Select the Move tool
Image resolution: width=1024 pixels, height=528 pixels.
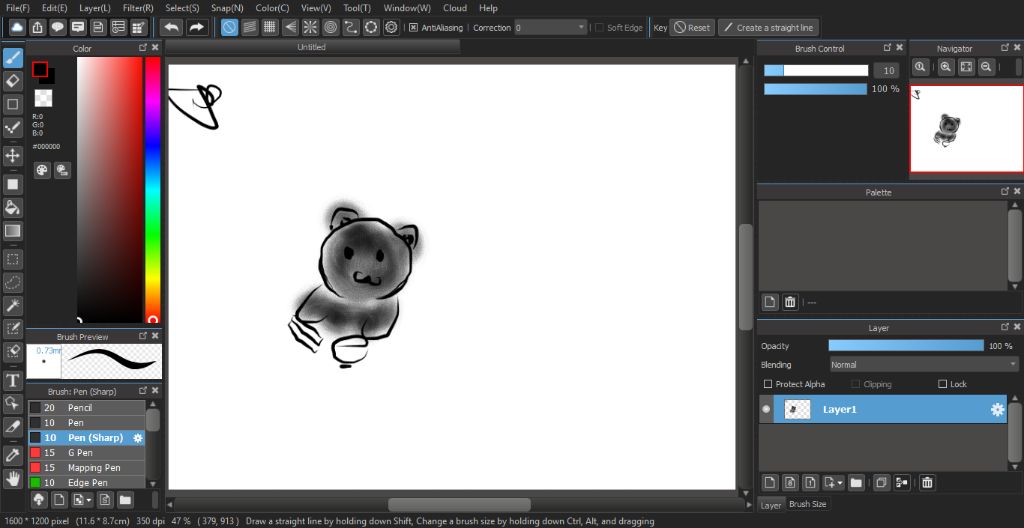pos(12,156)
